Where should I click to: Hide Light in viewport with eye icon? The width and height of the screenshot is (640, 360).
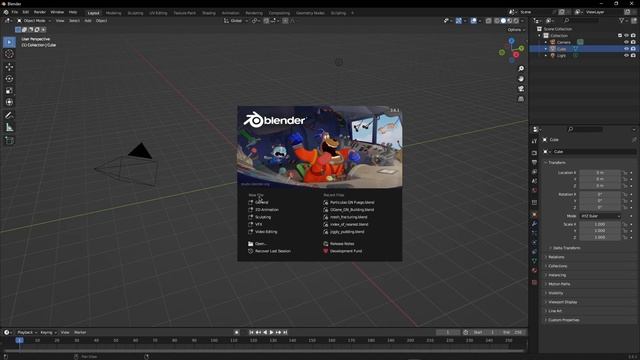(627, 56)
